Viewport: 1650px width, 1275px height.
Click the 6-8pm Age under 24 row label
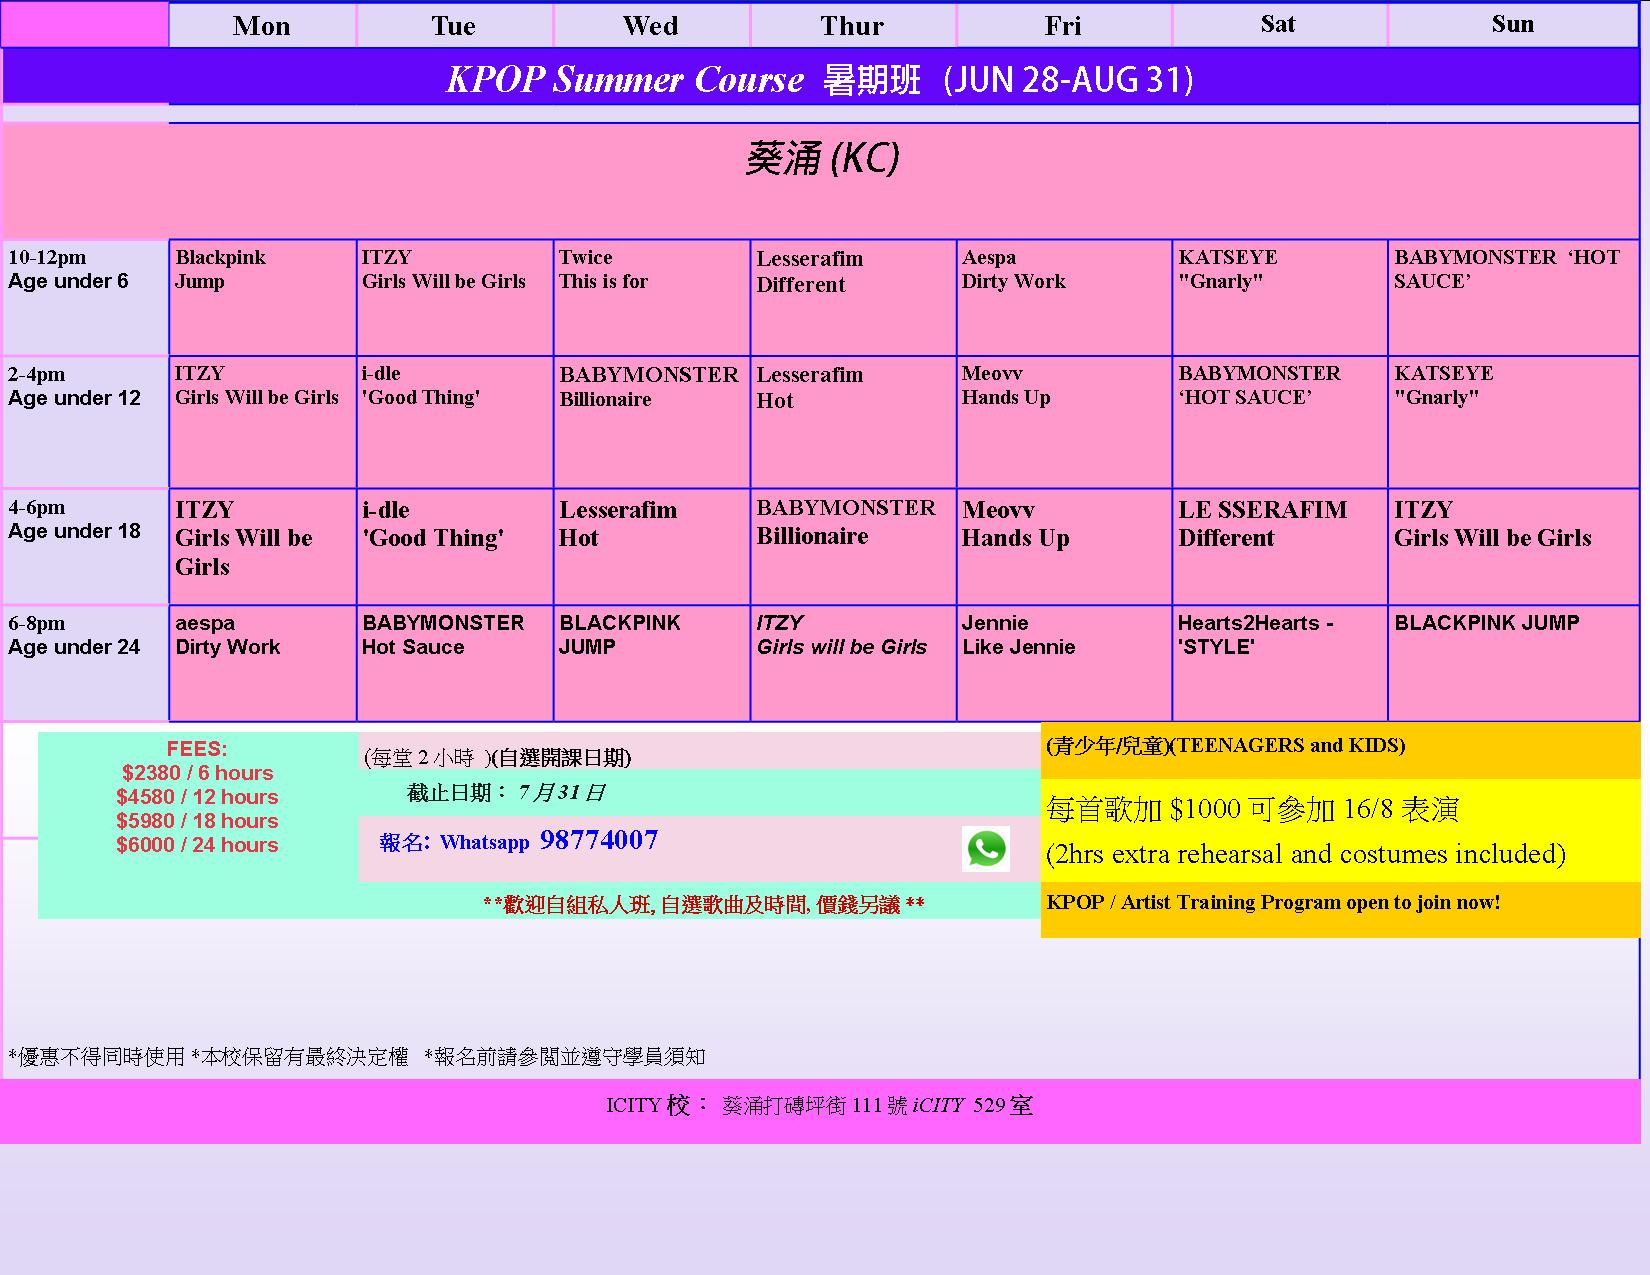[x=85, y=662]
